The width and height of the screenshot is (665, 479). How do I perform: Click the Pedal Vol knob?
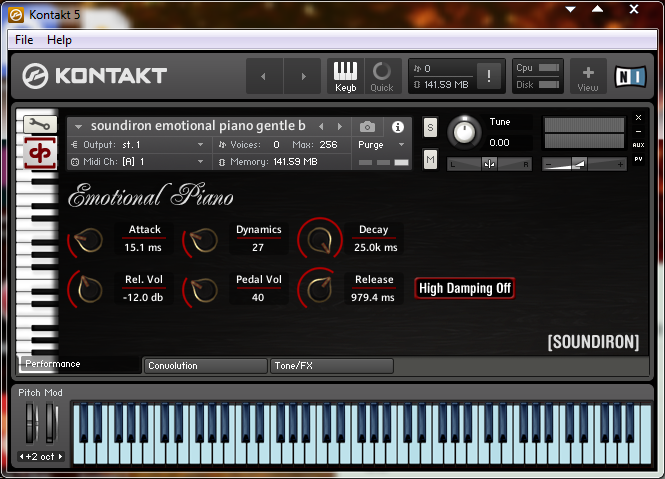coord(203,289)
